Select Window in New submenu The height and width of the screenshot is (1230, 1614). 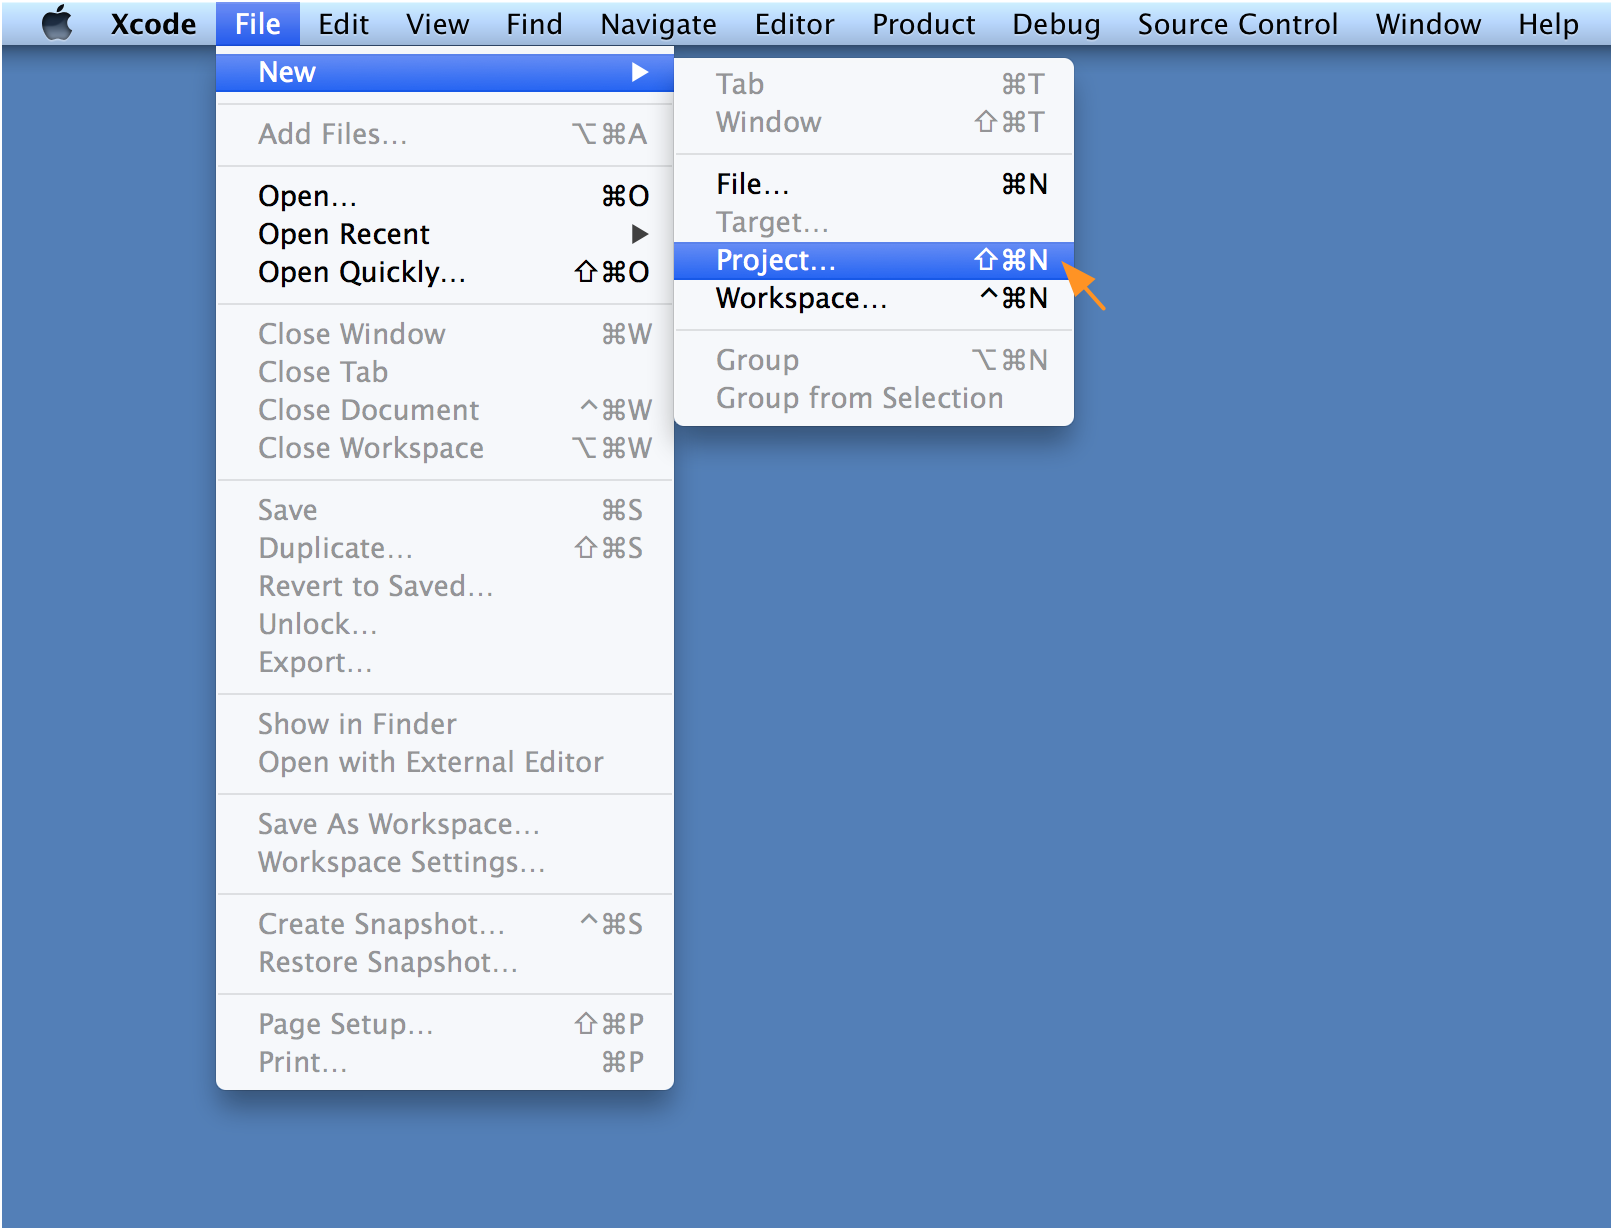coord(874,122)
